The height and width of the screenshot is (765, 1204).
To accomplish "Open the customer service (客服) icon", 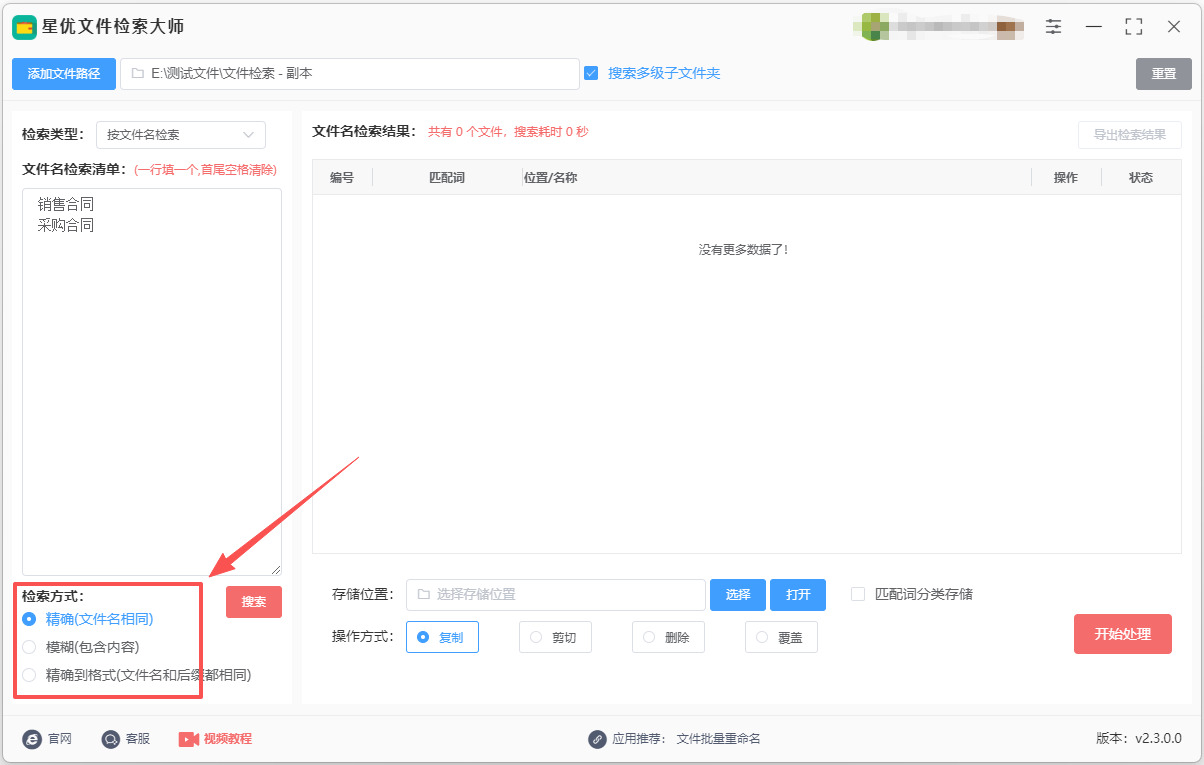I will click(111, 739).
